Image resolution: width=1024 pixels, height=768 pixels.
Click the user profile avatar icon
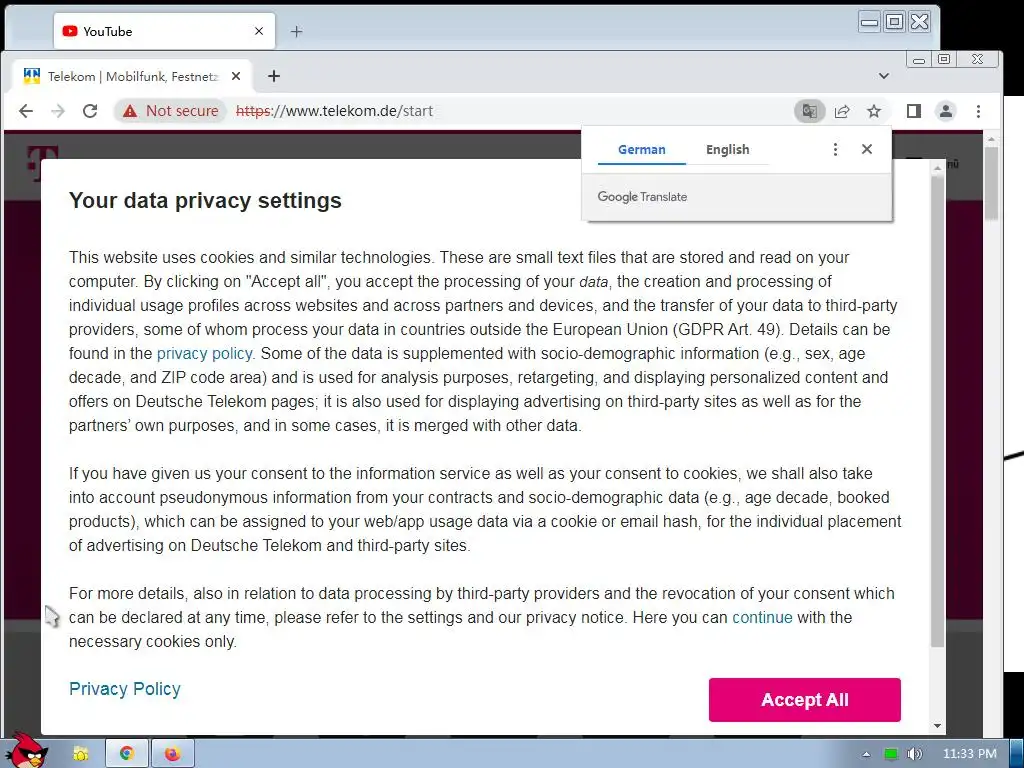click(945, 111)
